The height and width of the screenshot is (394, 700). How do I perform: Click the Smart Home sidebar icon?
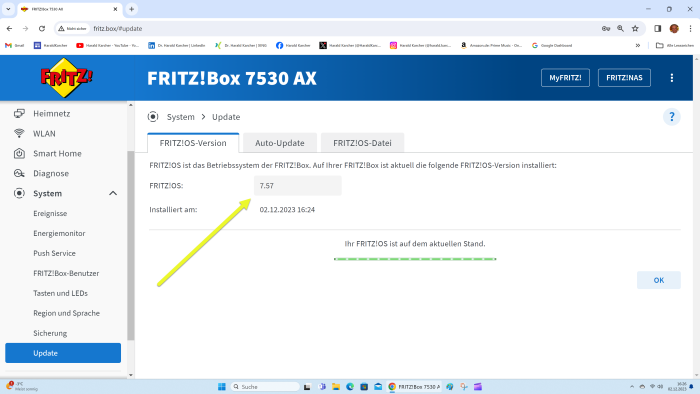click(19, 153)
